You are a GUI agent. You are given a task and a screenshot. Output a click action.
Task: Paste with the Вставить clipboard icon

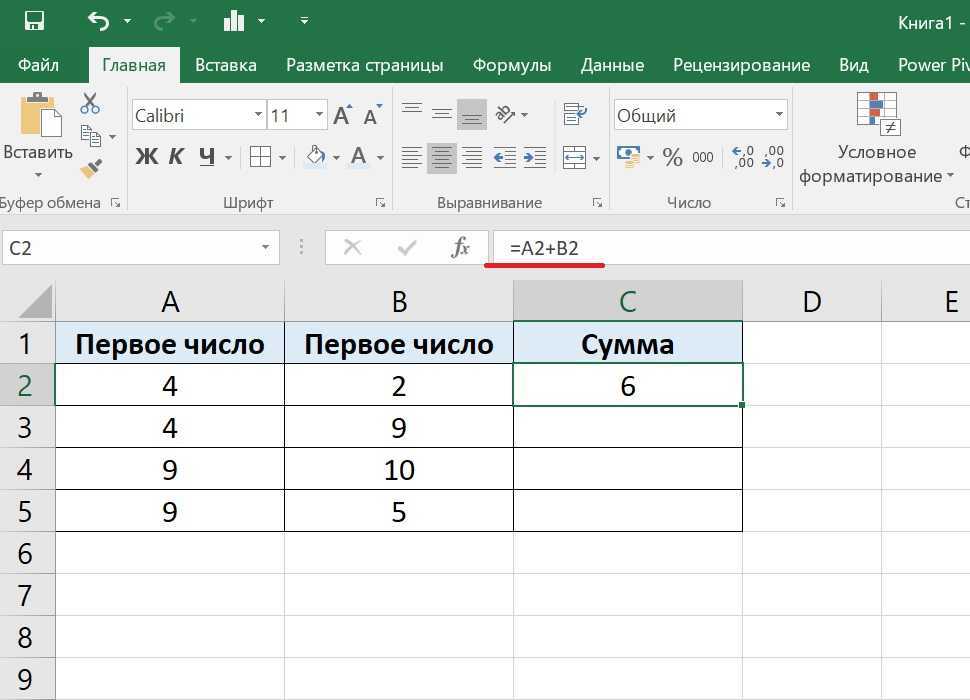pos(40,114)
